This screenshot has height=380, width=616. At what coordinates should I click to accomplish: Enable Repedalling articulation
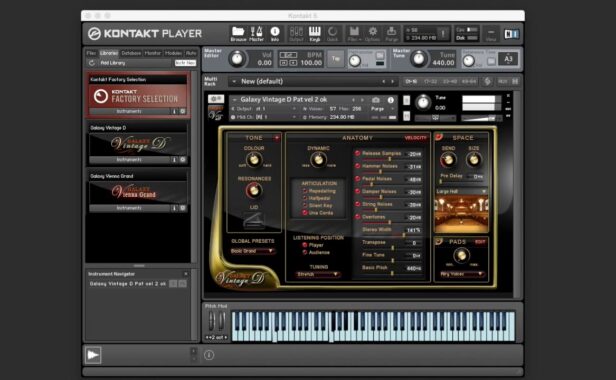[304, 191]
